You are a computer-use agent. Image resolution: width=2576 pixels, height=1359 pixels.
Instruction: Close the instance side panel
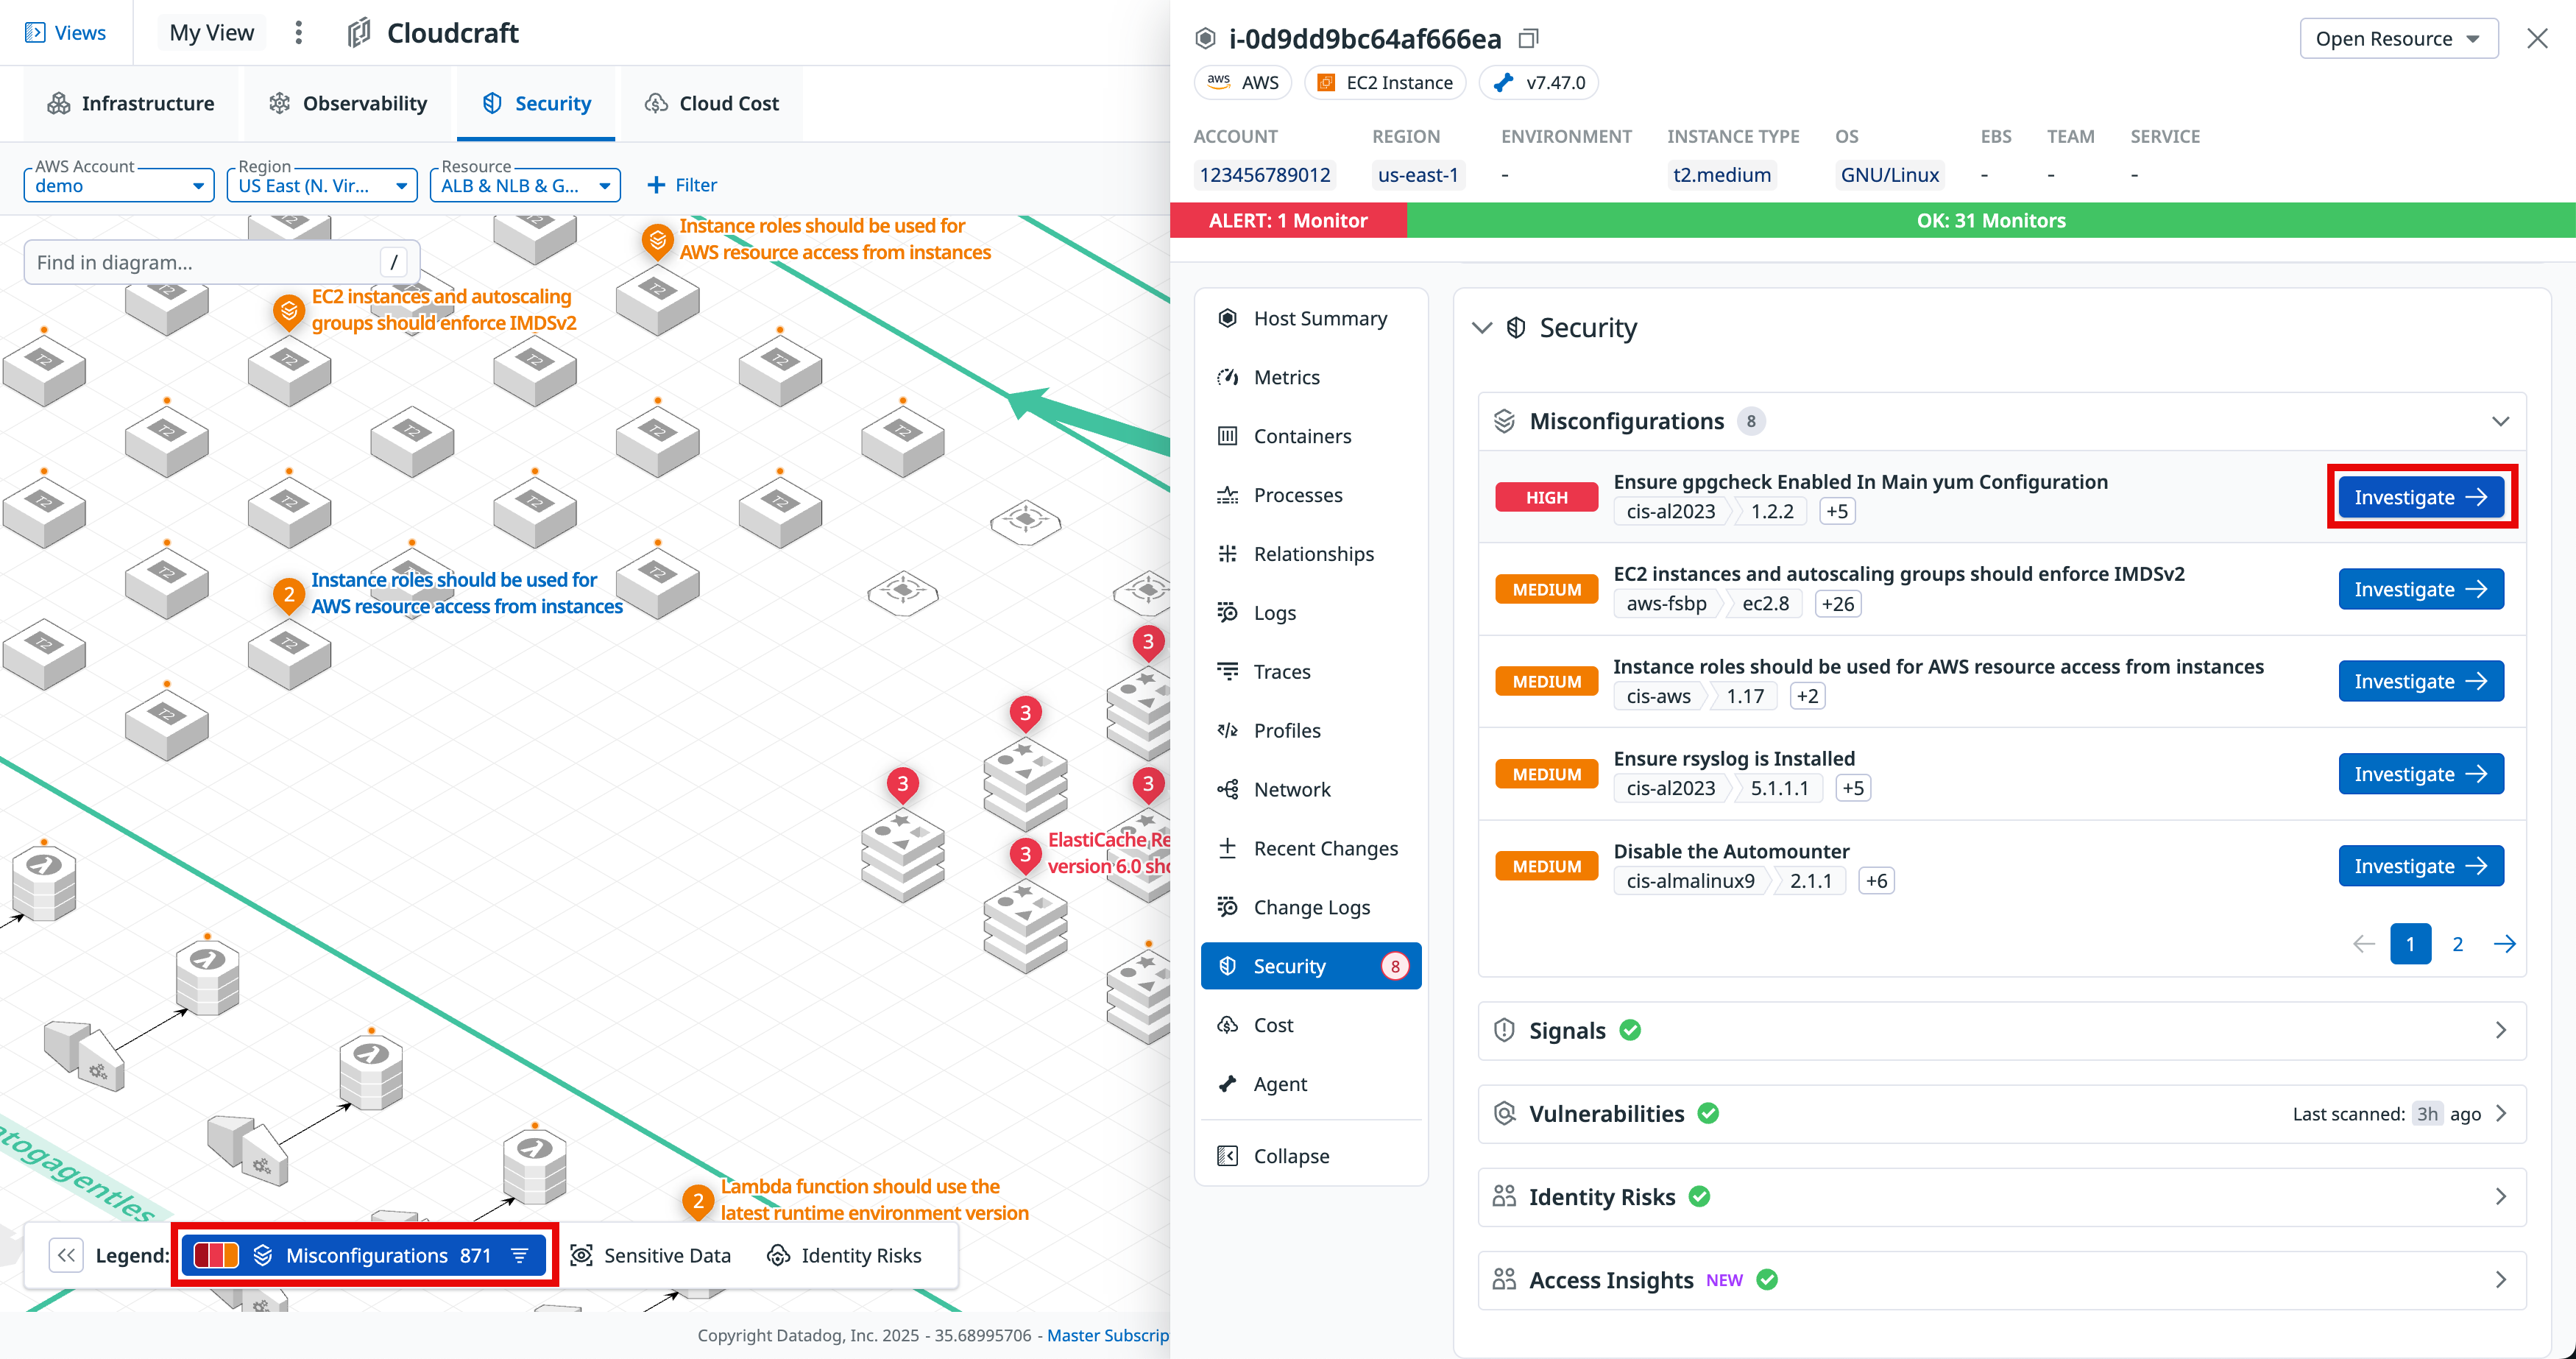point(2537,39)
